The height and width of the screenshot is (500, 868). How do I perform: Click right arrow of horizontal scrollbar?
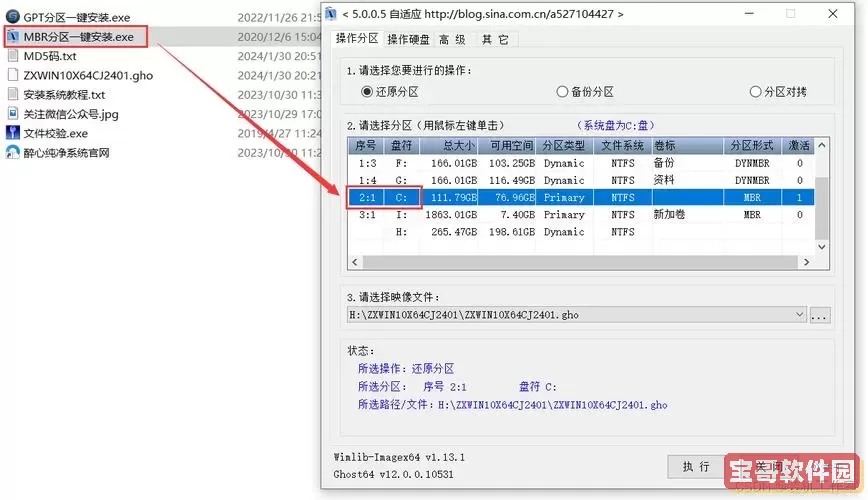pos(807,262)
